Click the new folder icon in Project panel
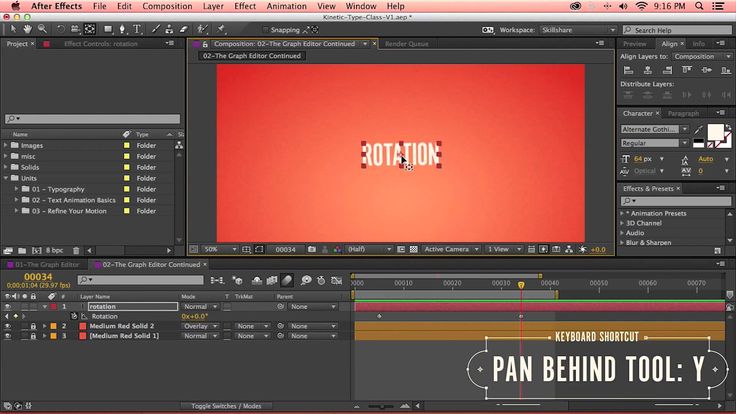The width and height of the screenshot is (736, 414). click(x=22, y=251)
